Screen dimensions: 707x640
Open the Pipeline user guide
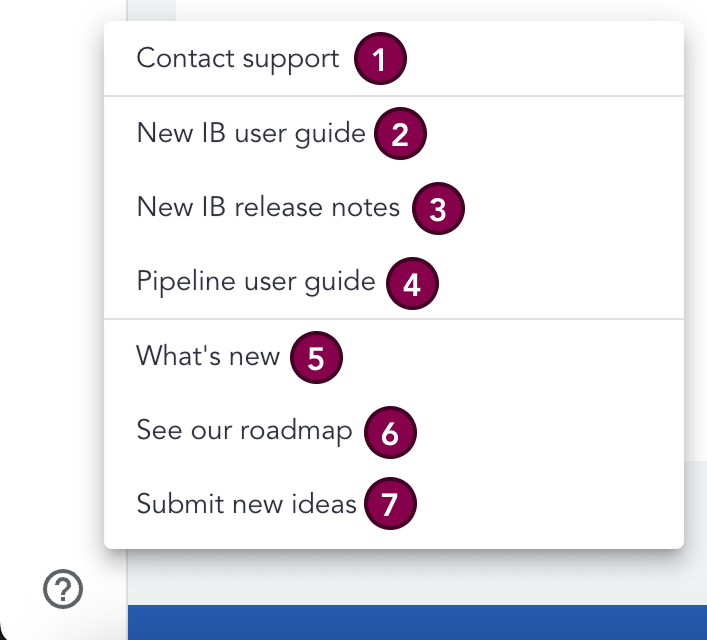coord(256,282)
